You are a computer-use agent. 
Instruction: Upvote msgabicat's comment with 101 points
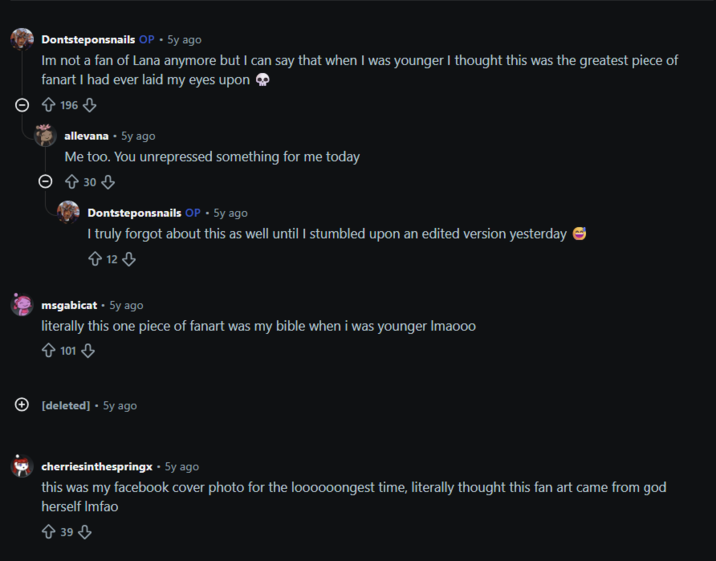point(48,351)
